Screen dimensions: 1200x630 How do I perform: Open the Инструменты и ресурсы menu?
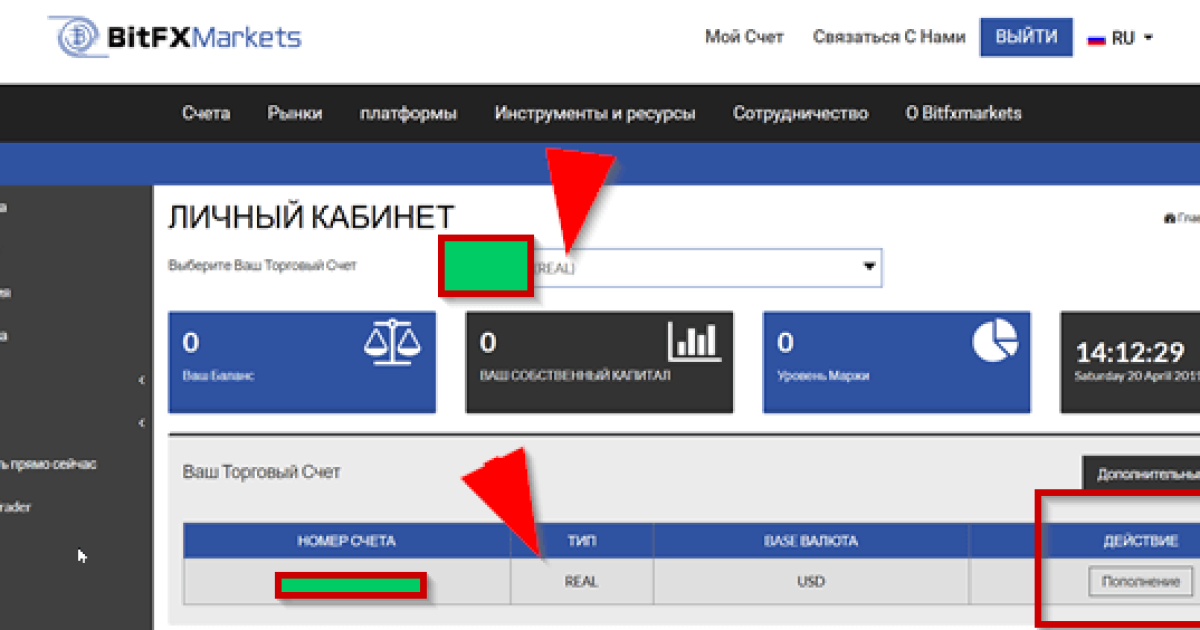coord(595,113)
